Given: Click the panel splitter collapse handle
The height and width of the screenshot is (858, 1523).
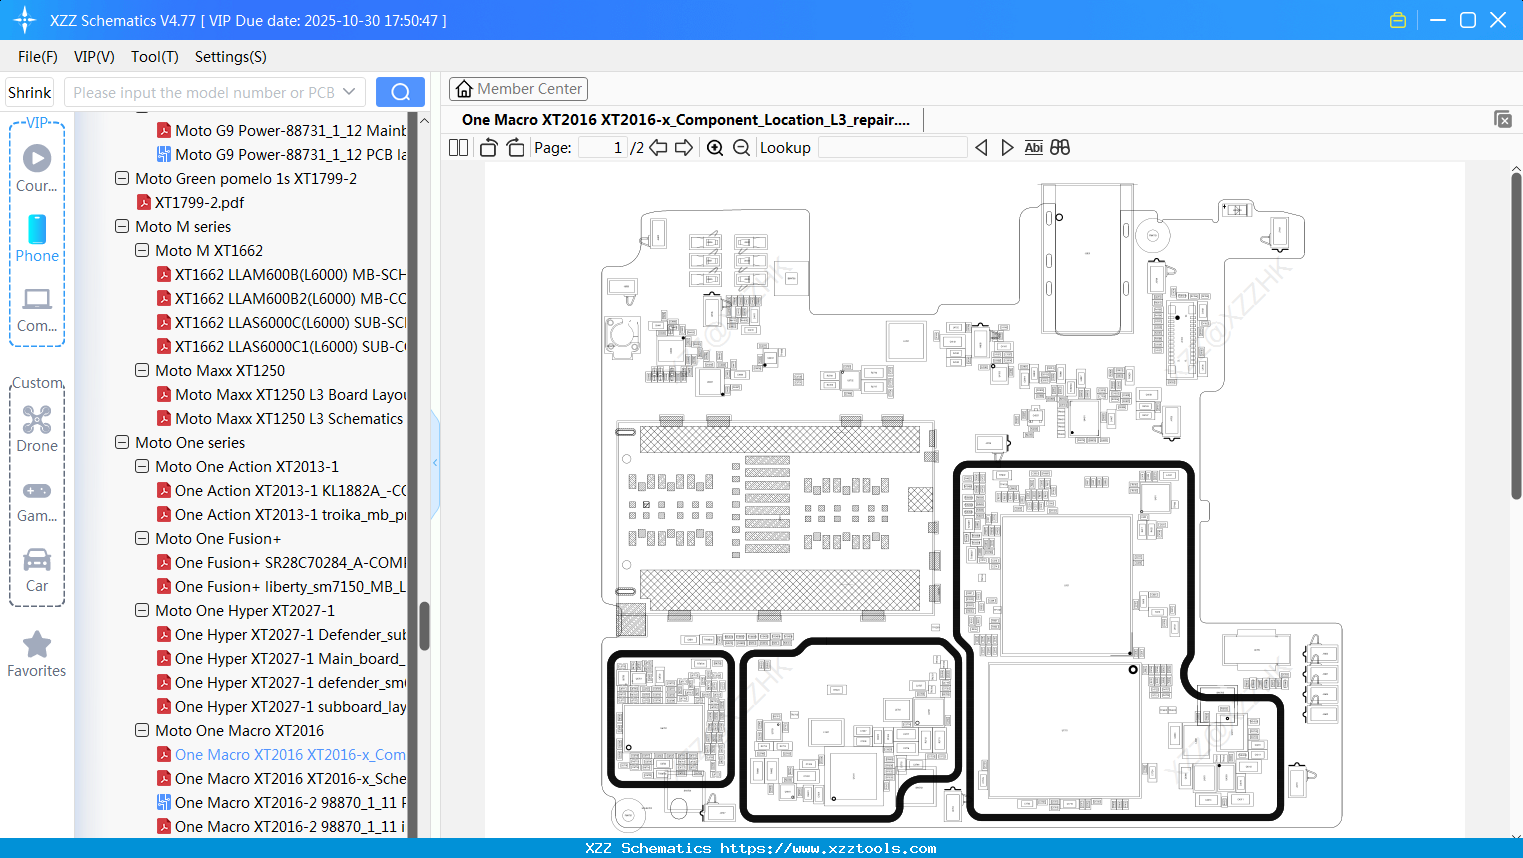Looking at the screenshot, I should click(435, 462).
